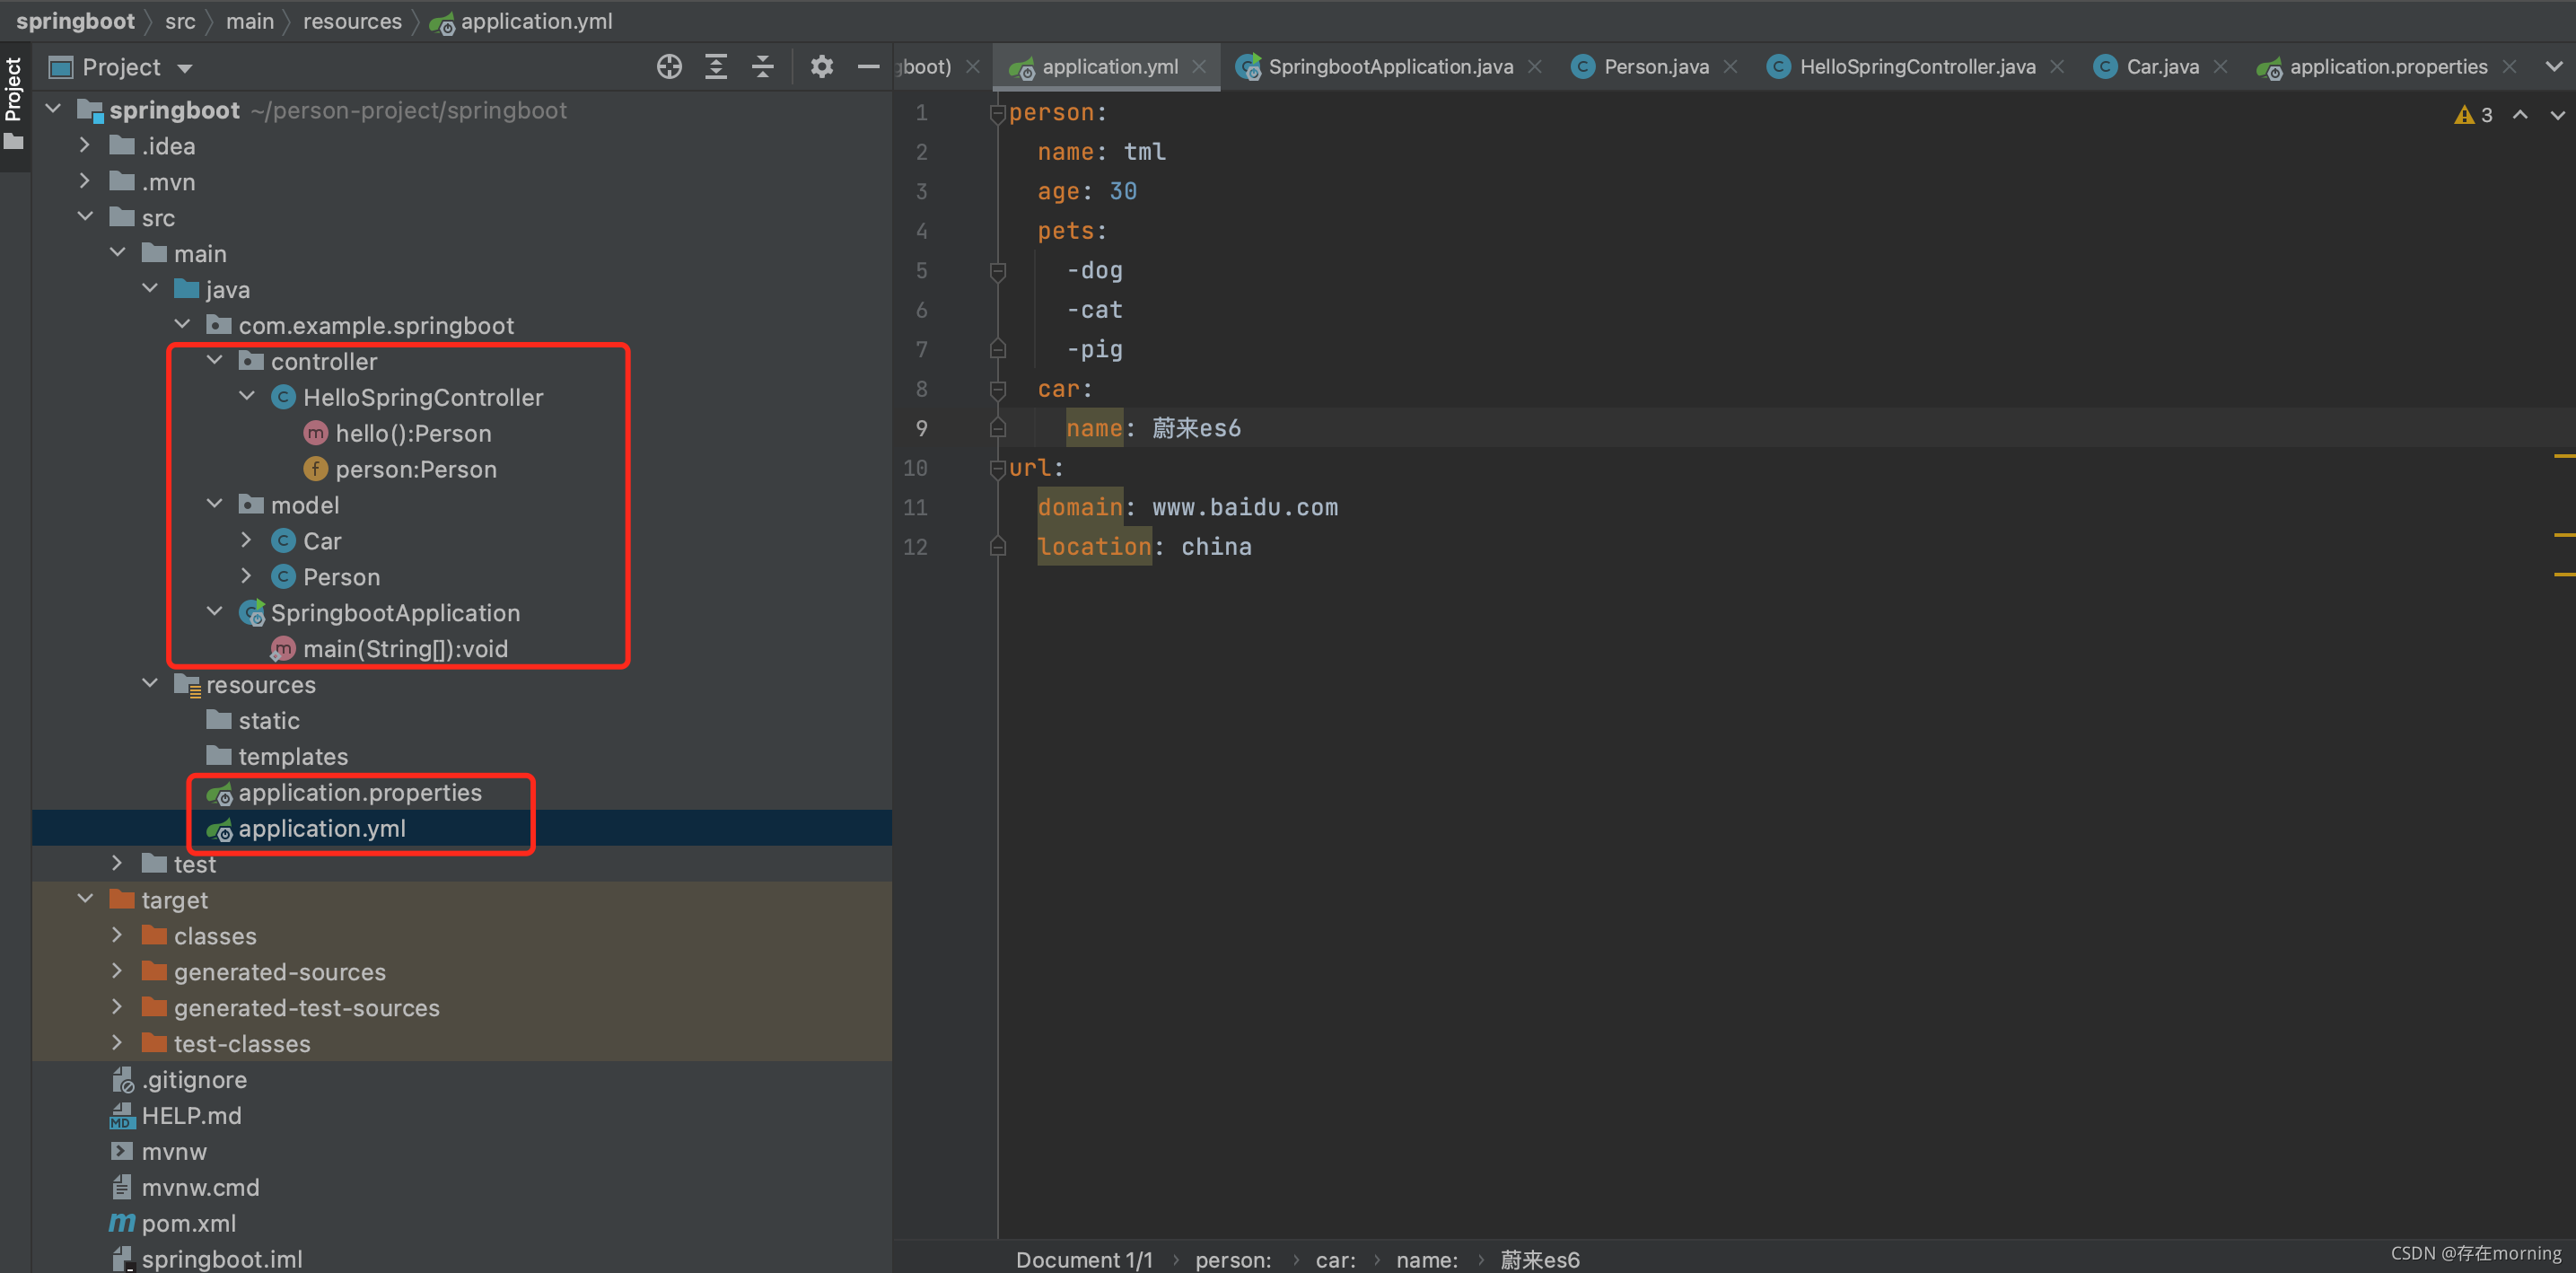Switch to the Person.java tab

(1655, 67)
